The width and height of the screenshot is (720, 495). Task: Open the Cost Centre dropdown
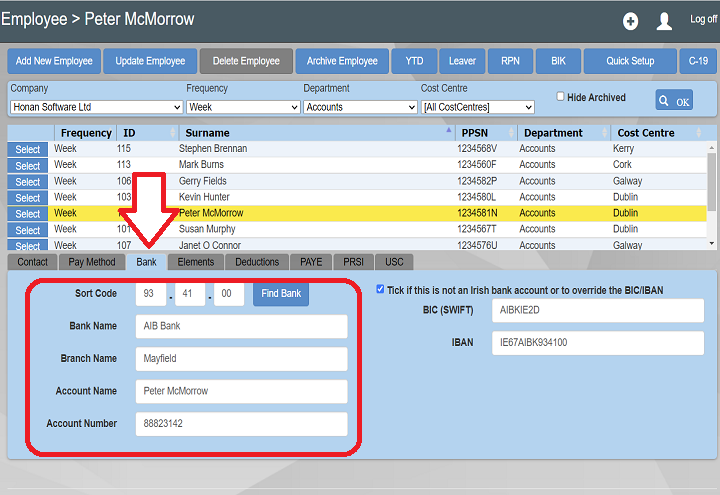pos(477,107)
